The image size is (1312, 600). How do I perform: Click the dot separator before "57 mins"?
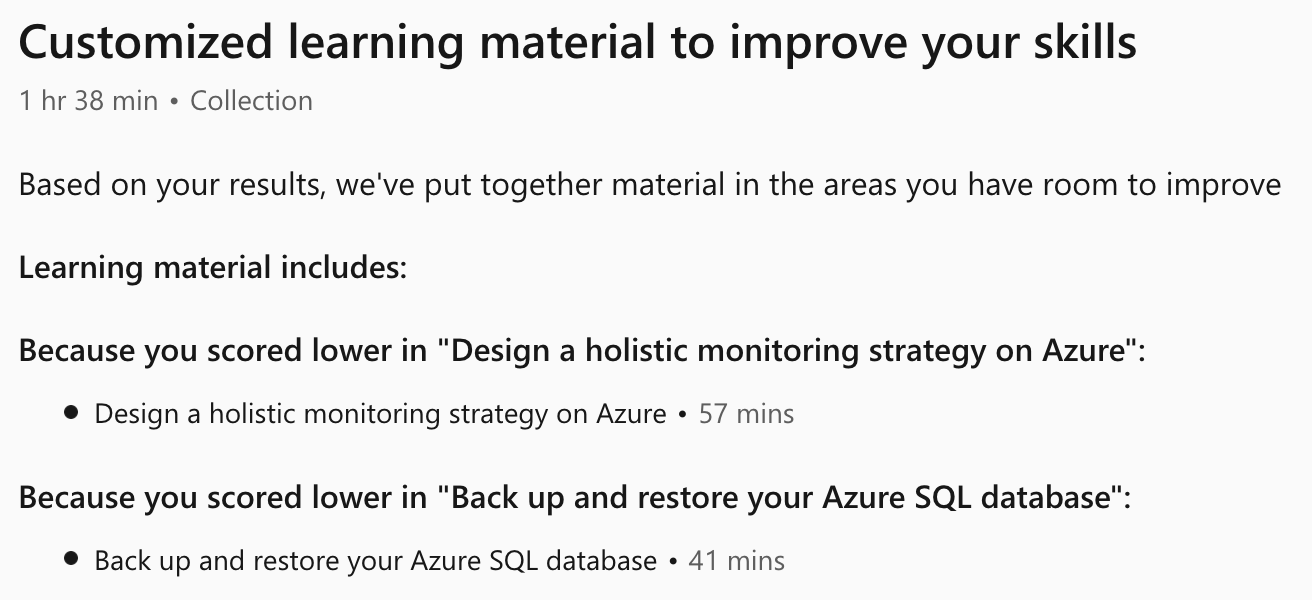pos(682,414)
